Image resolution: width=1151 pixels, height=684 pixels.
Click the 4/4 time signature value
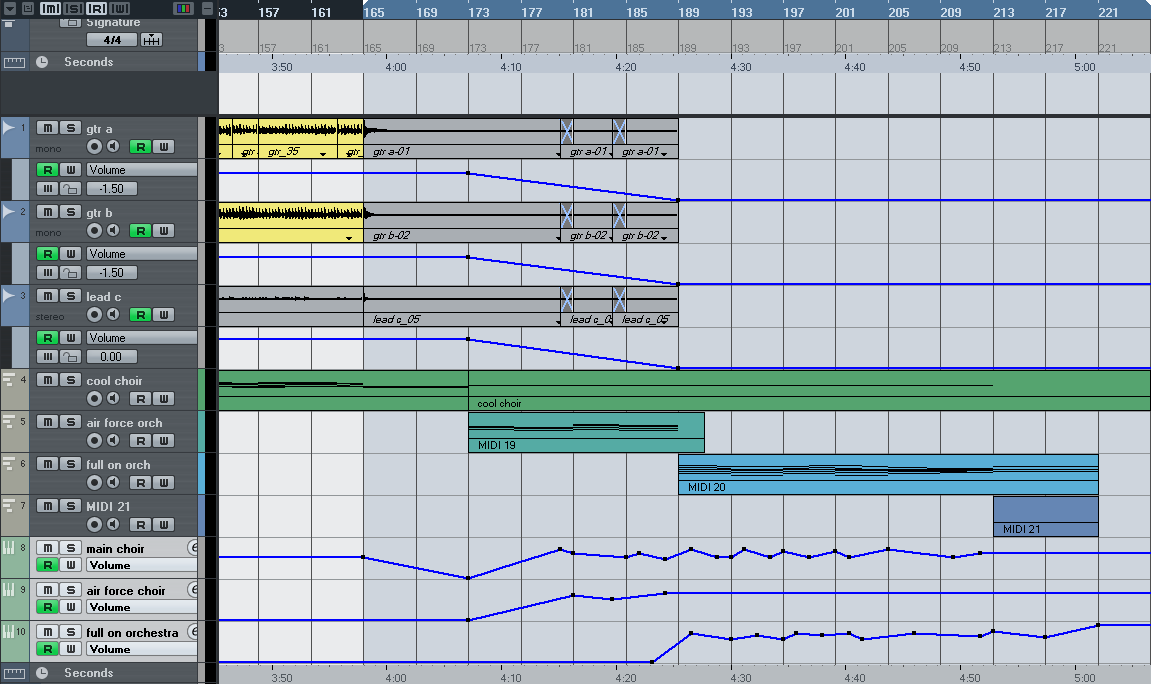coord(112,40)
